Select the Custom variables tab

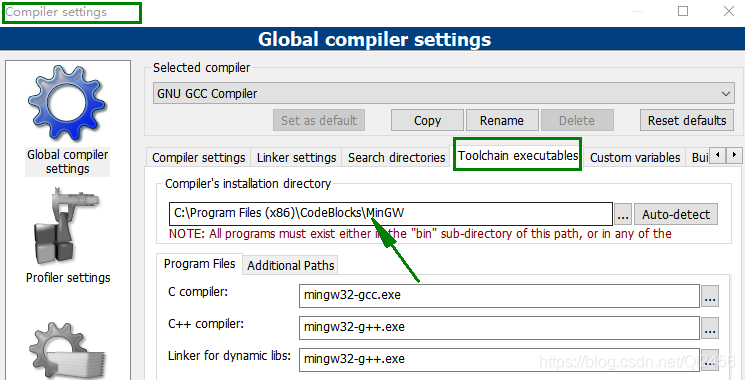pyautogui.click(x=635, y=158)
